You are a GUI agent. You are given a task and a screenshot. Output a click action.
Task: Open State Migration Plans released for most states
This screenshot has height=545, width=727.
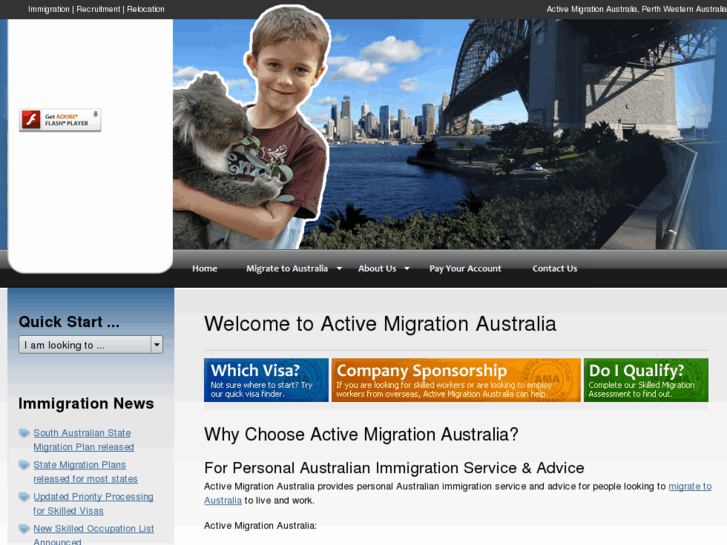tap(85, 472)
